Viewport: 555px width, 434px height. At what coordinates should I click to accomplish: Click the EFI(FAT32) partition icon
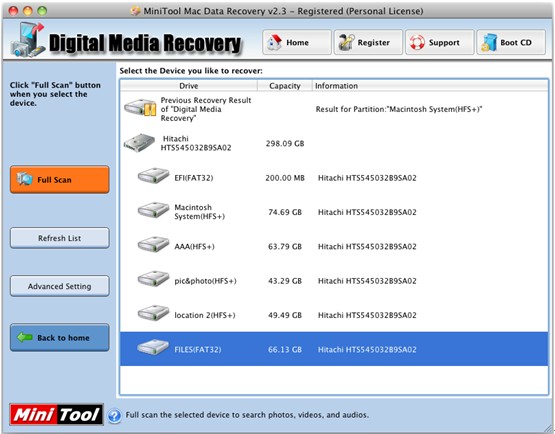pos(153,176)
